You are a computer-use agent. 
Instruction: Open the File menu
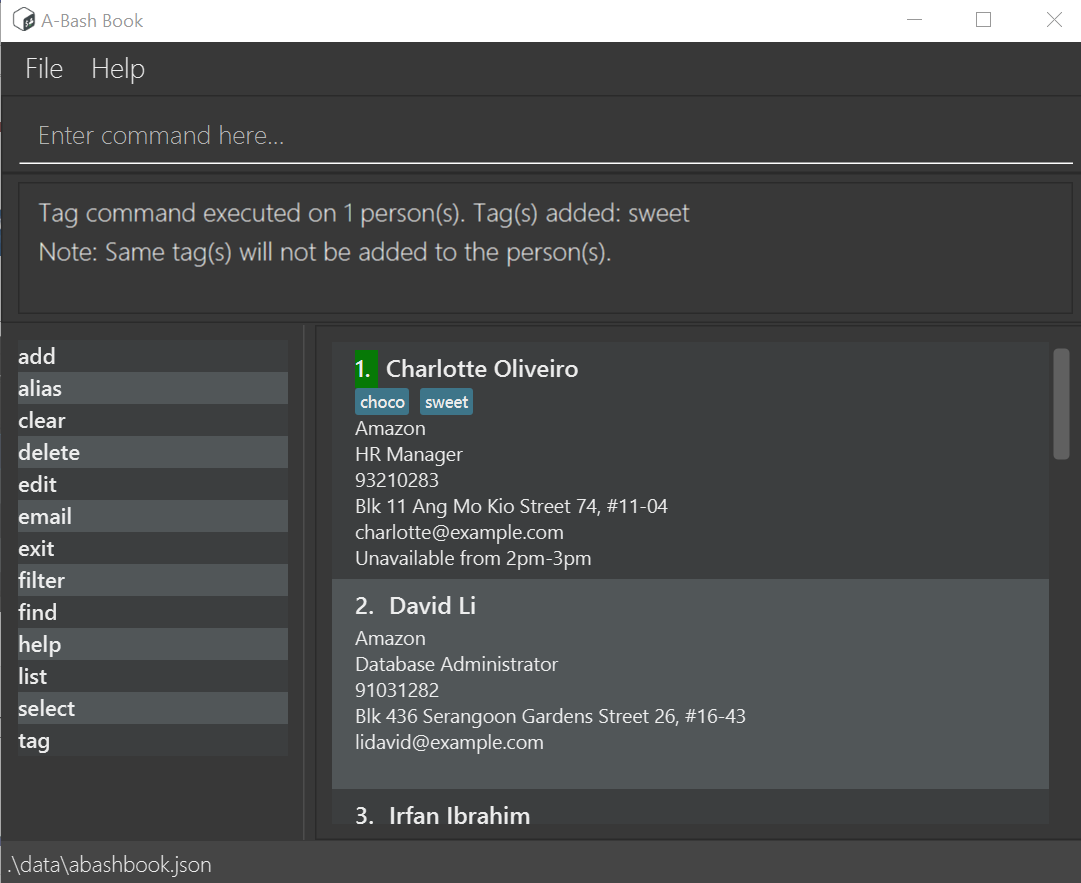[44, 69]
